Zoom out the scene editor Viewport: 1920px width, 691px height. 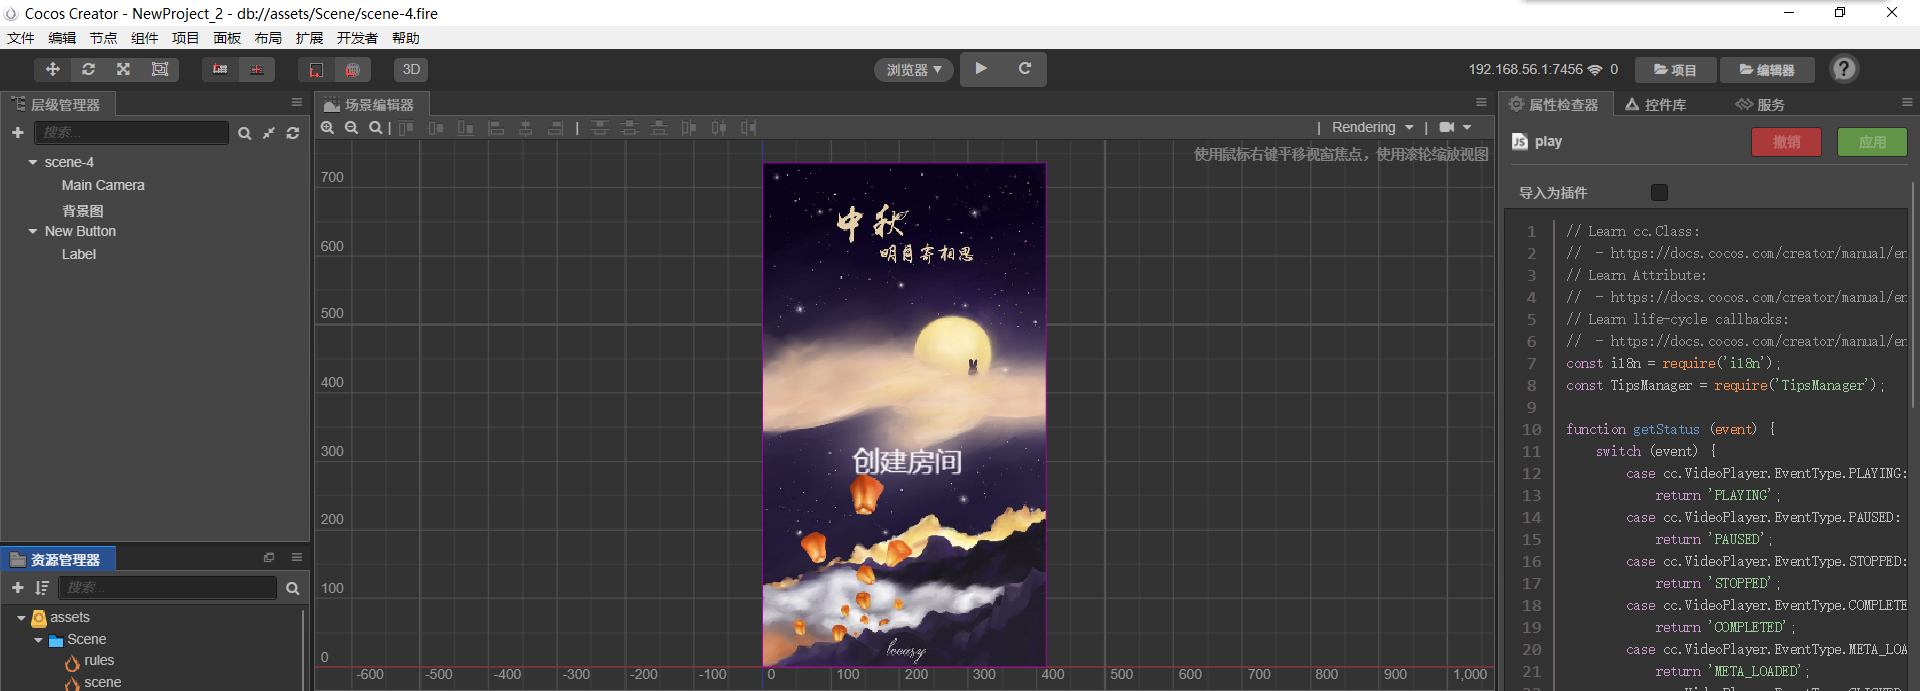351,128
